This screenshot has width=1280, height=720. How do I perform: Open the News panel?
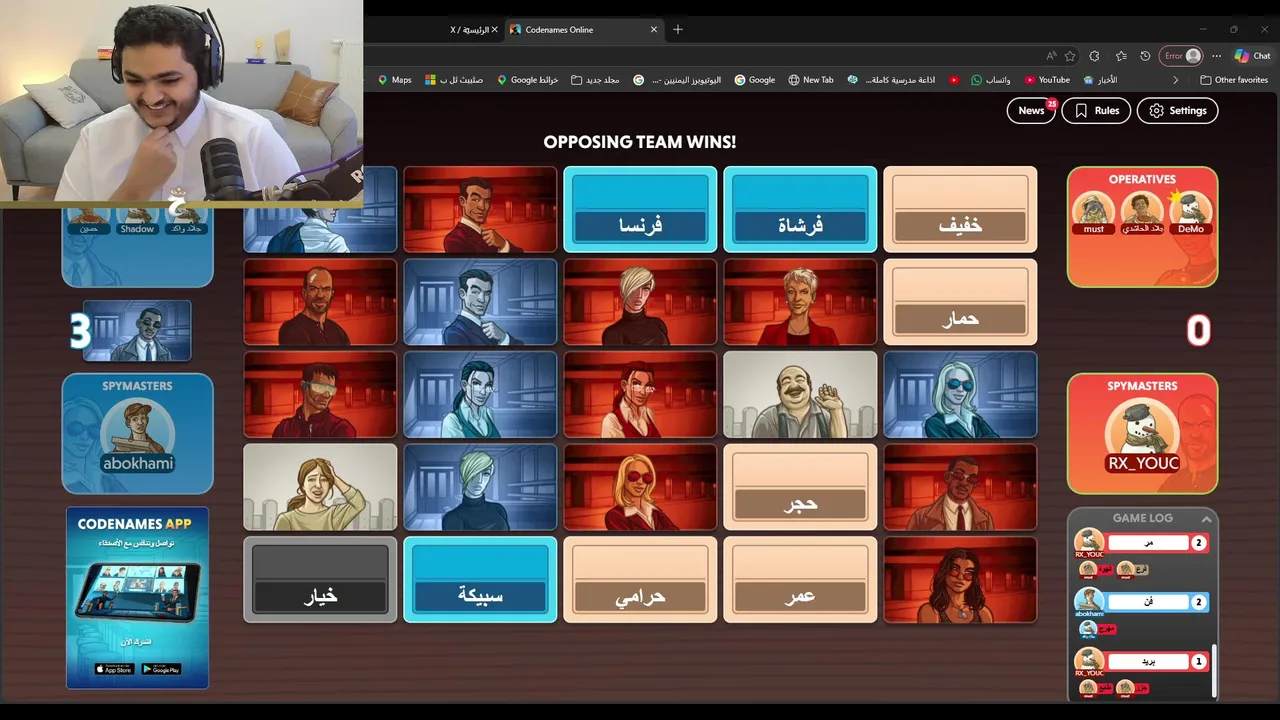1031,111
